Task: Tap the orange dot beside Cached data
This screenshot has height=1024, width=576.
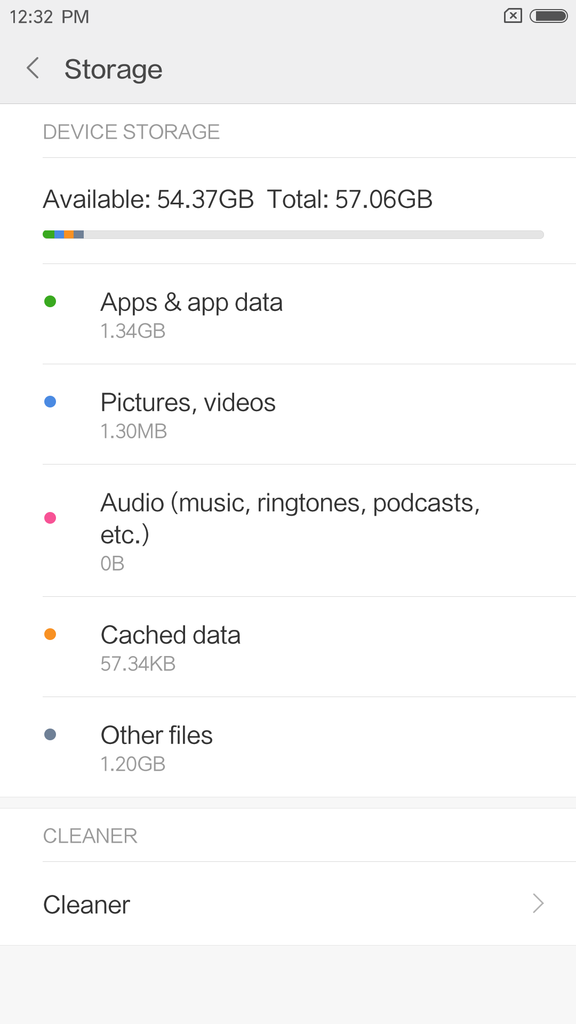Action: pos(50,634)
